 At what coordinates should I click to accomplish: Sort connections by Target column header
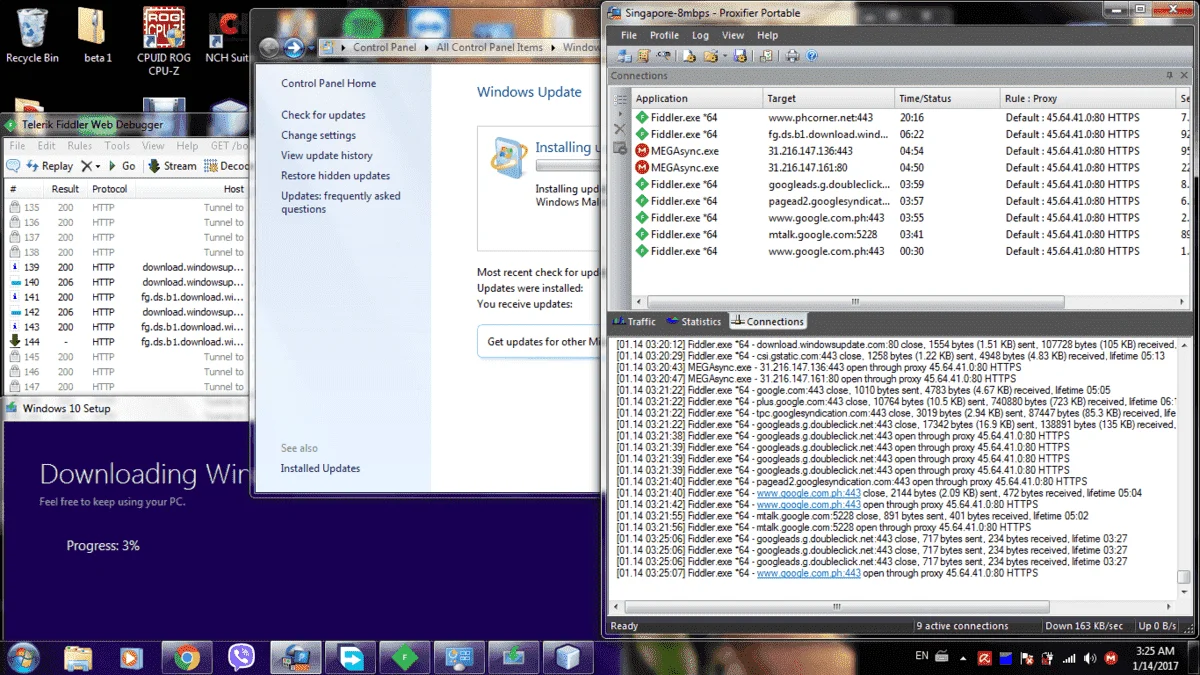click(827, 98)
